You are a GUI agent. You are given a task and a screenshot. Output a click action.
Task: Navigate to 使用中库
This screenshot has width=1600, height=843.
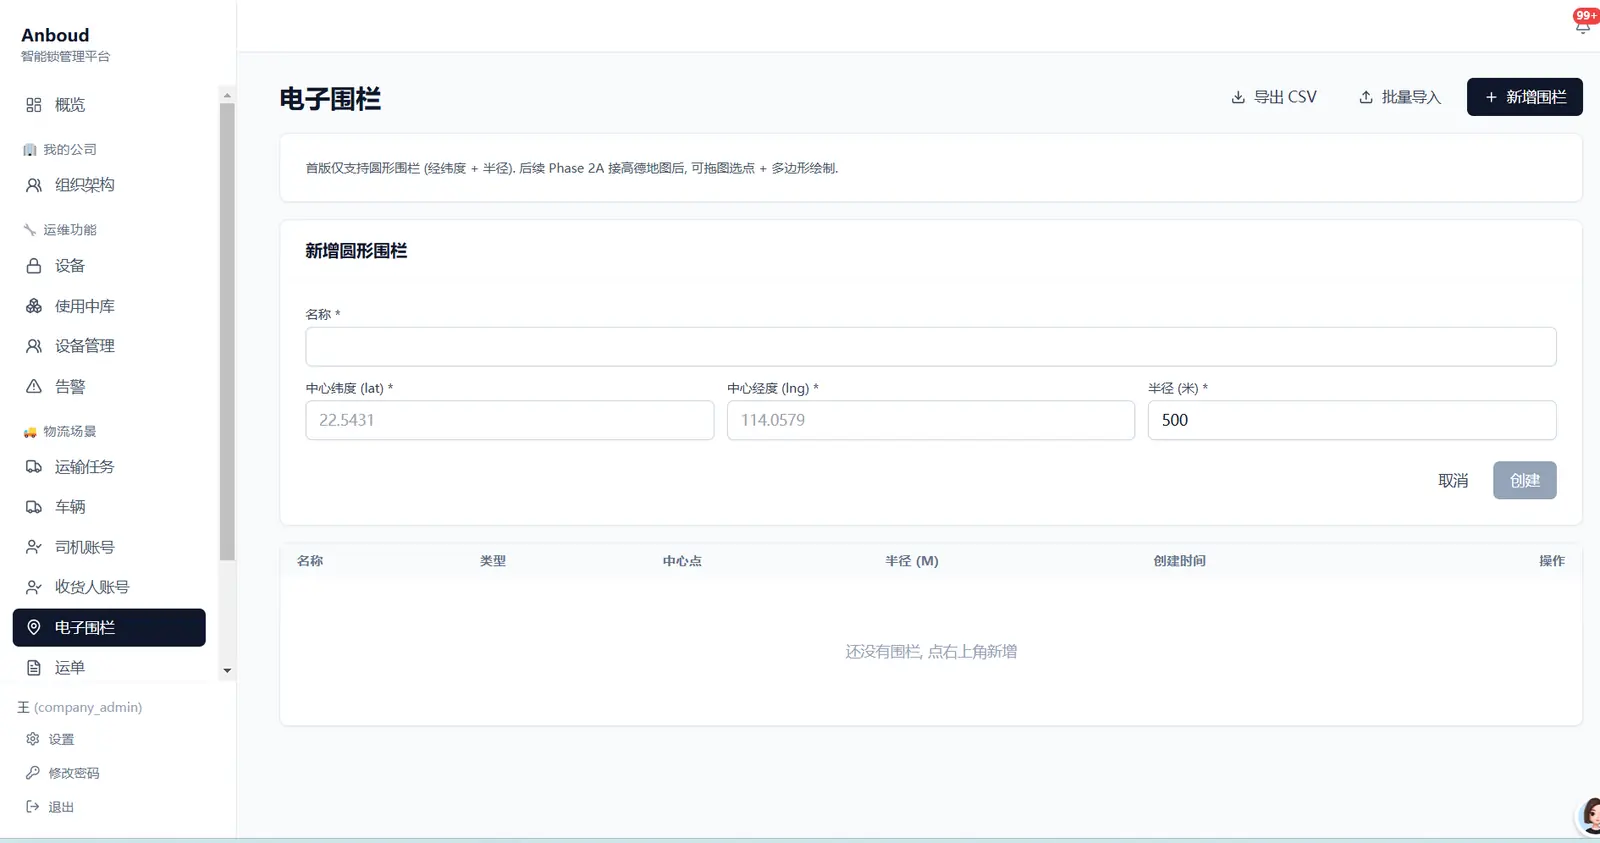coord(109,306)
